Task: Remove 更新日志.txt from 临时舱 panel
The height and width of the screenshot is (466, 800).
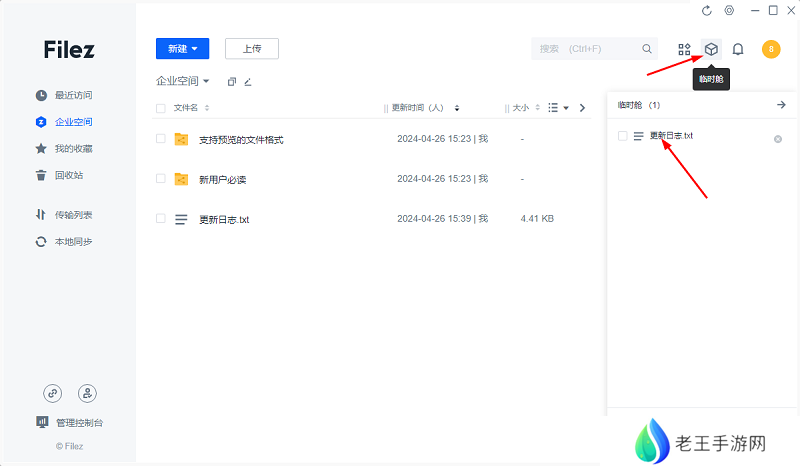Action: coord(778,139)
